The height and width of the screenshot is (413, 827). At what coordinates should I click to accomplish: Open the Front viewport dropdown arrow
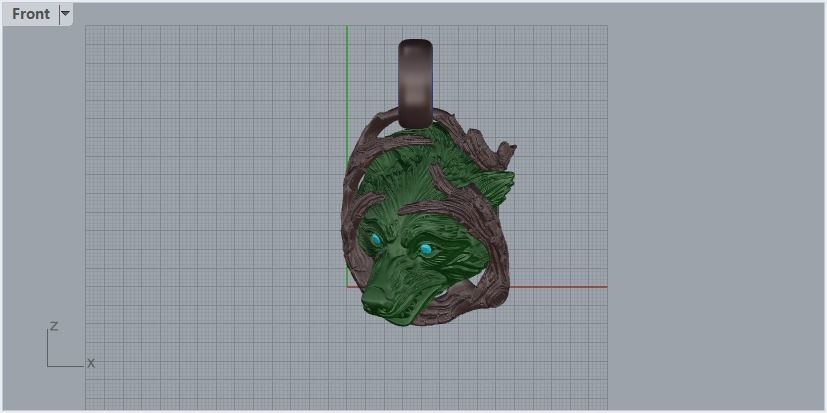(x=65, y=14)
